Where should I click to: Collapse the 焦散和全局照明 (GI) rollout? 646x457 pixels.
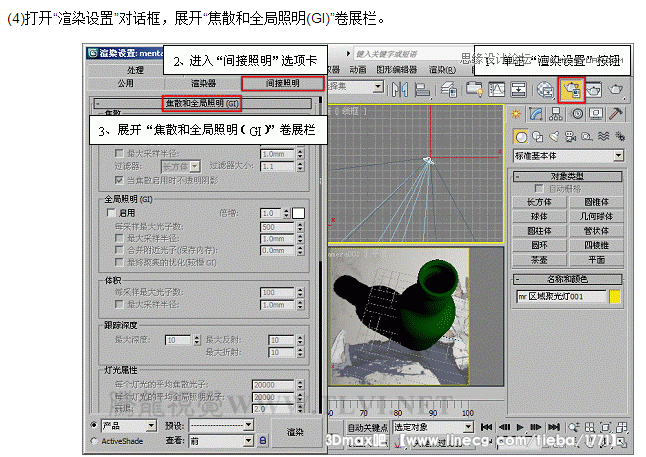pos(202,103)
